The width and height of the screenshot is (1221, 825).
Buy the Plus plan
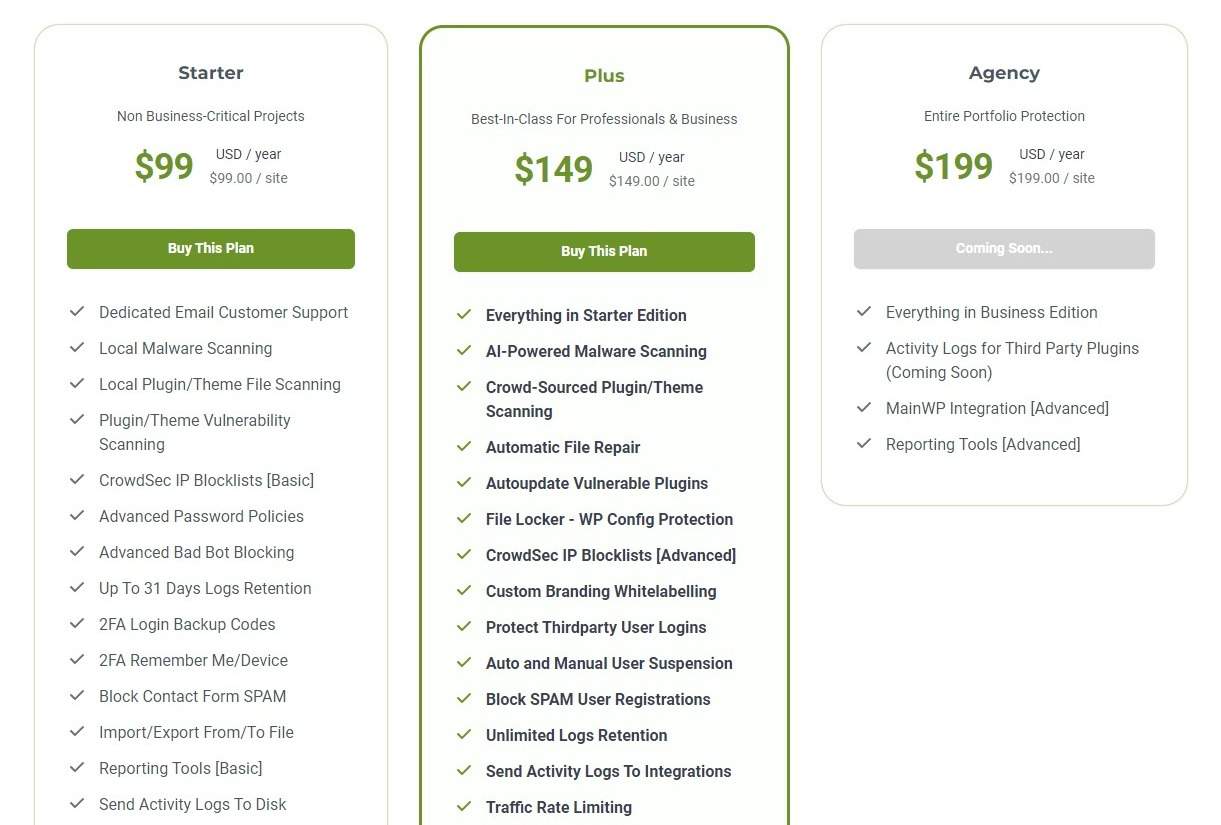point(604,252)
